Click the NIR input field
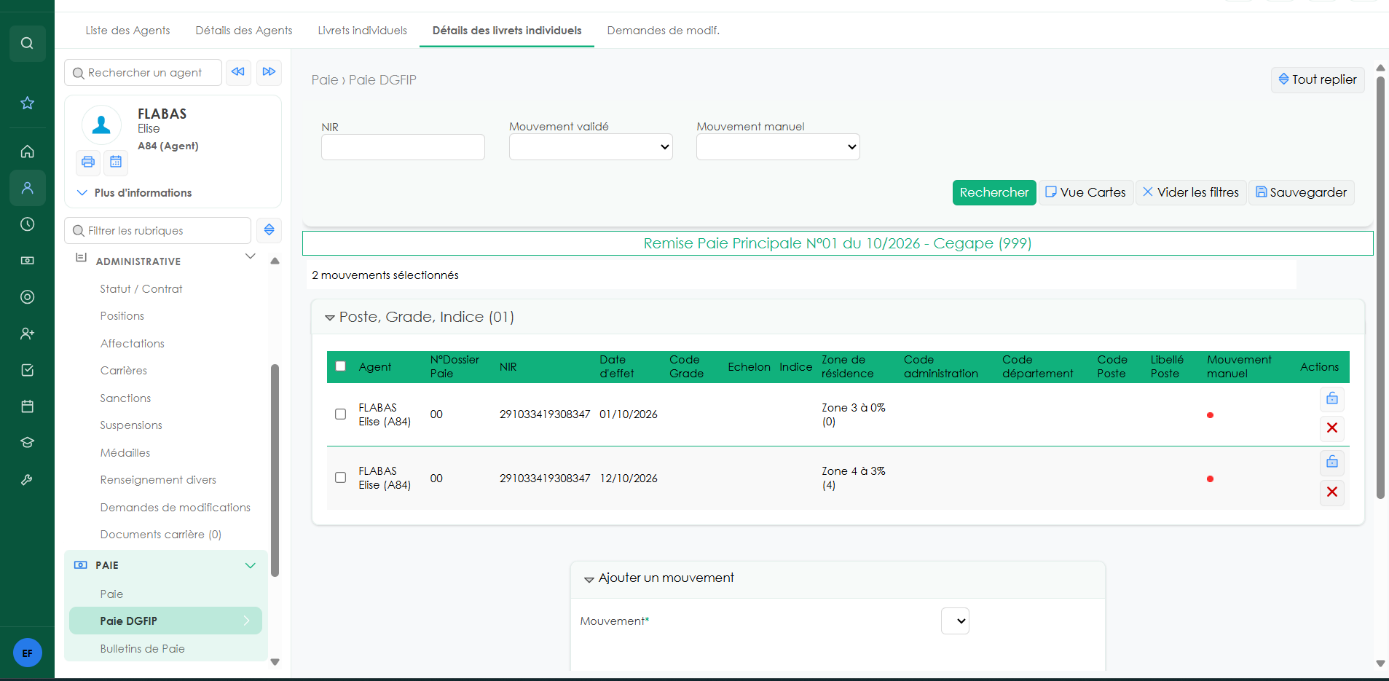This screenshot has width=1389, height=681. (x=403, y=147)
